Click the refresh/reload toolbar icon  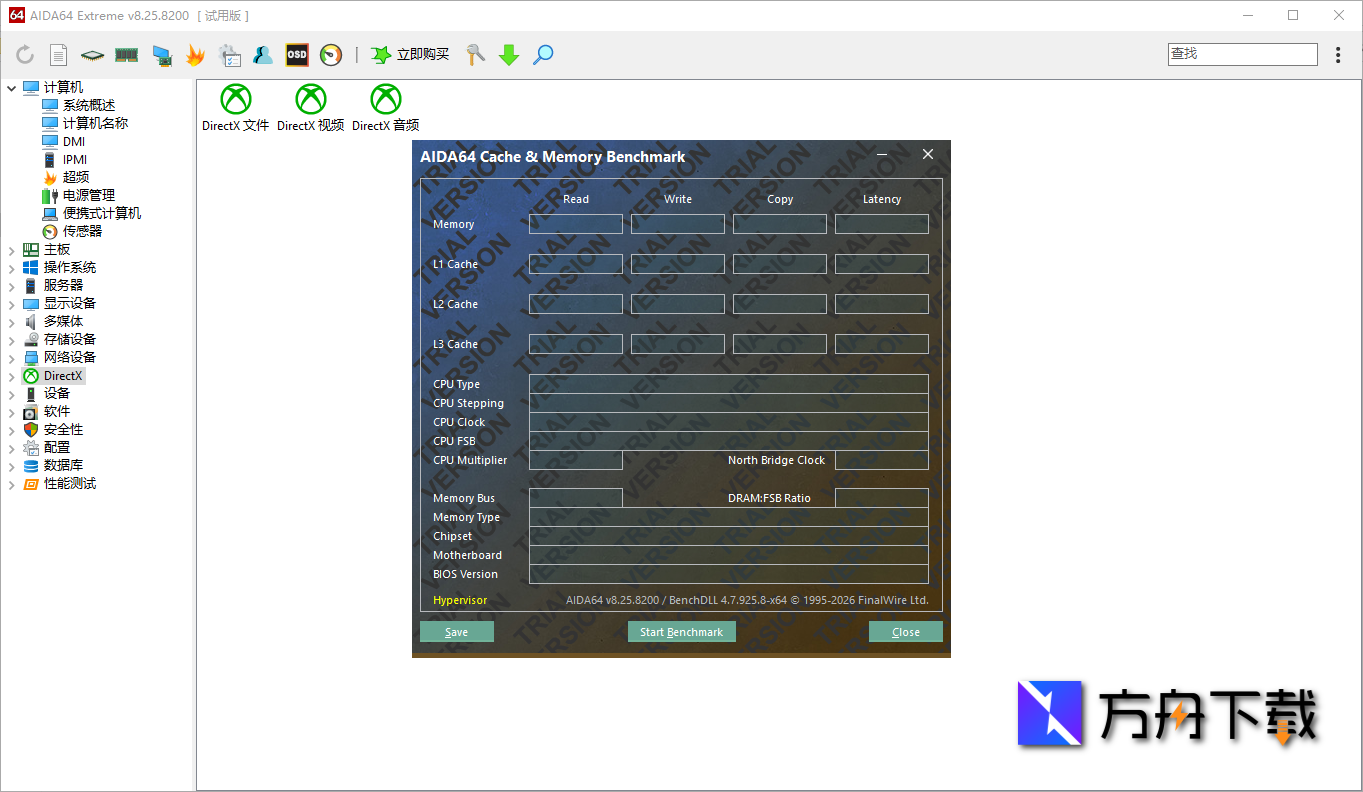[25, 55]
